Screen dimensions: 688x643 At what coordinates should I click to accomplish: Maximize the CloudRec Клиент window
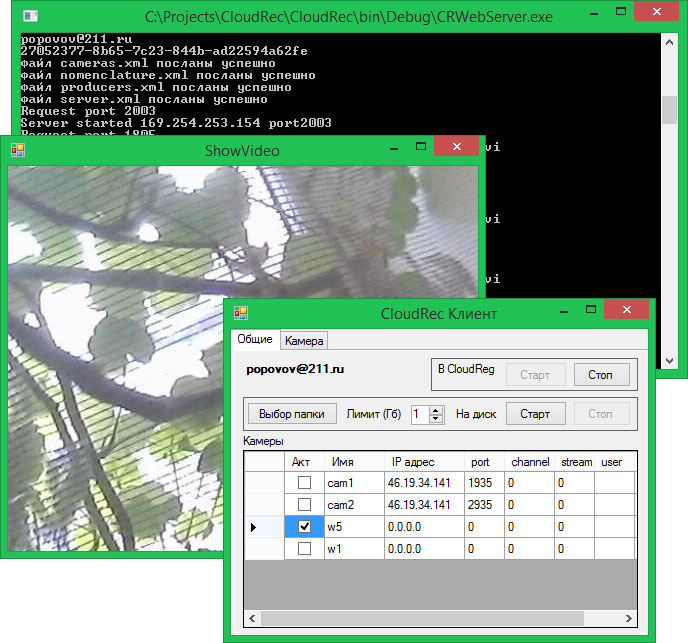[591, 309]
